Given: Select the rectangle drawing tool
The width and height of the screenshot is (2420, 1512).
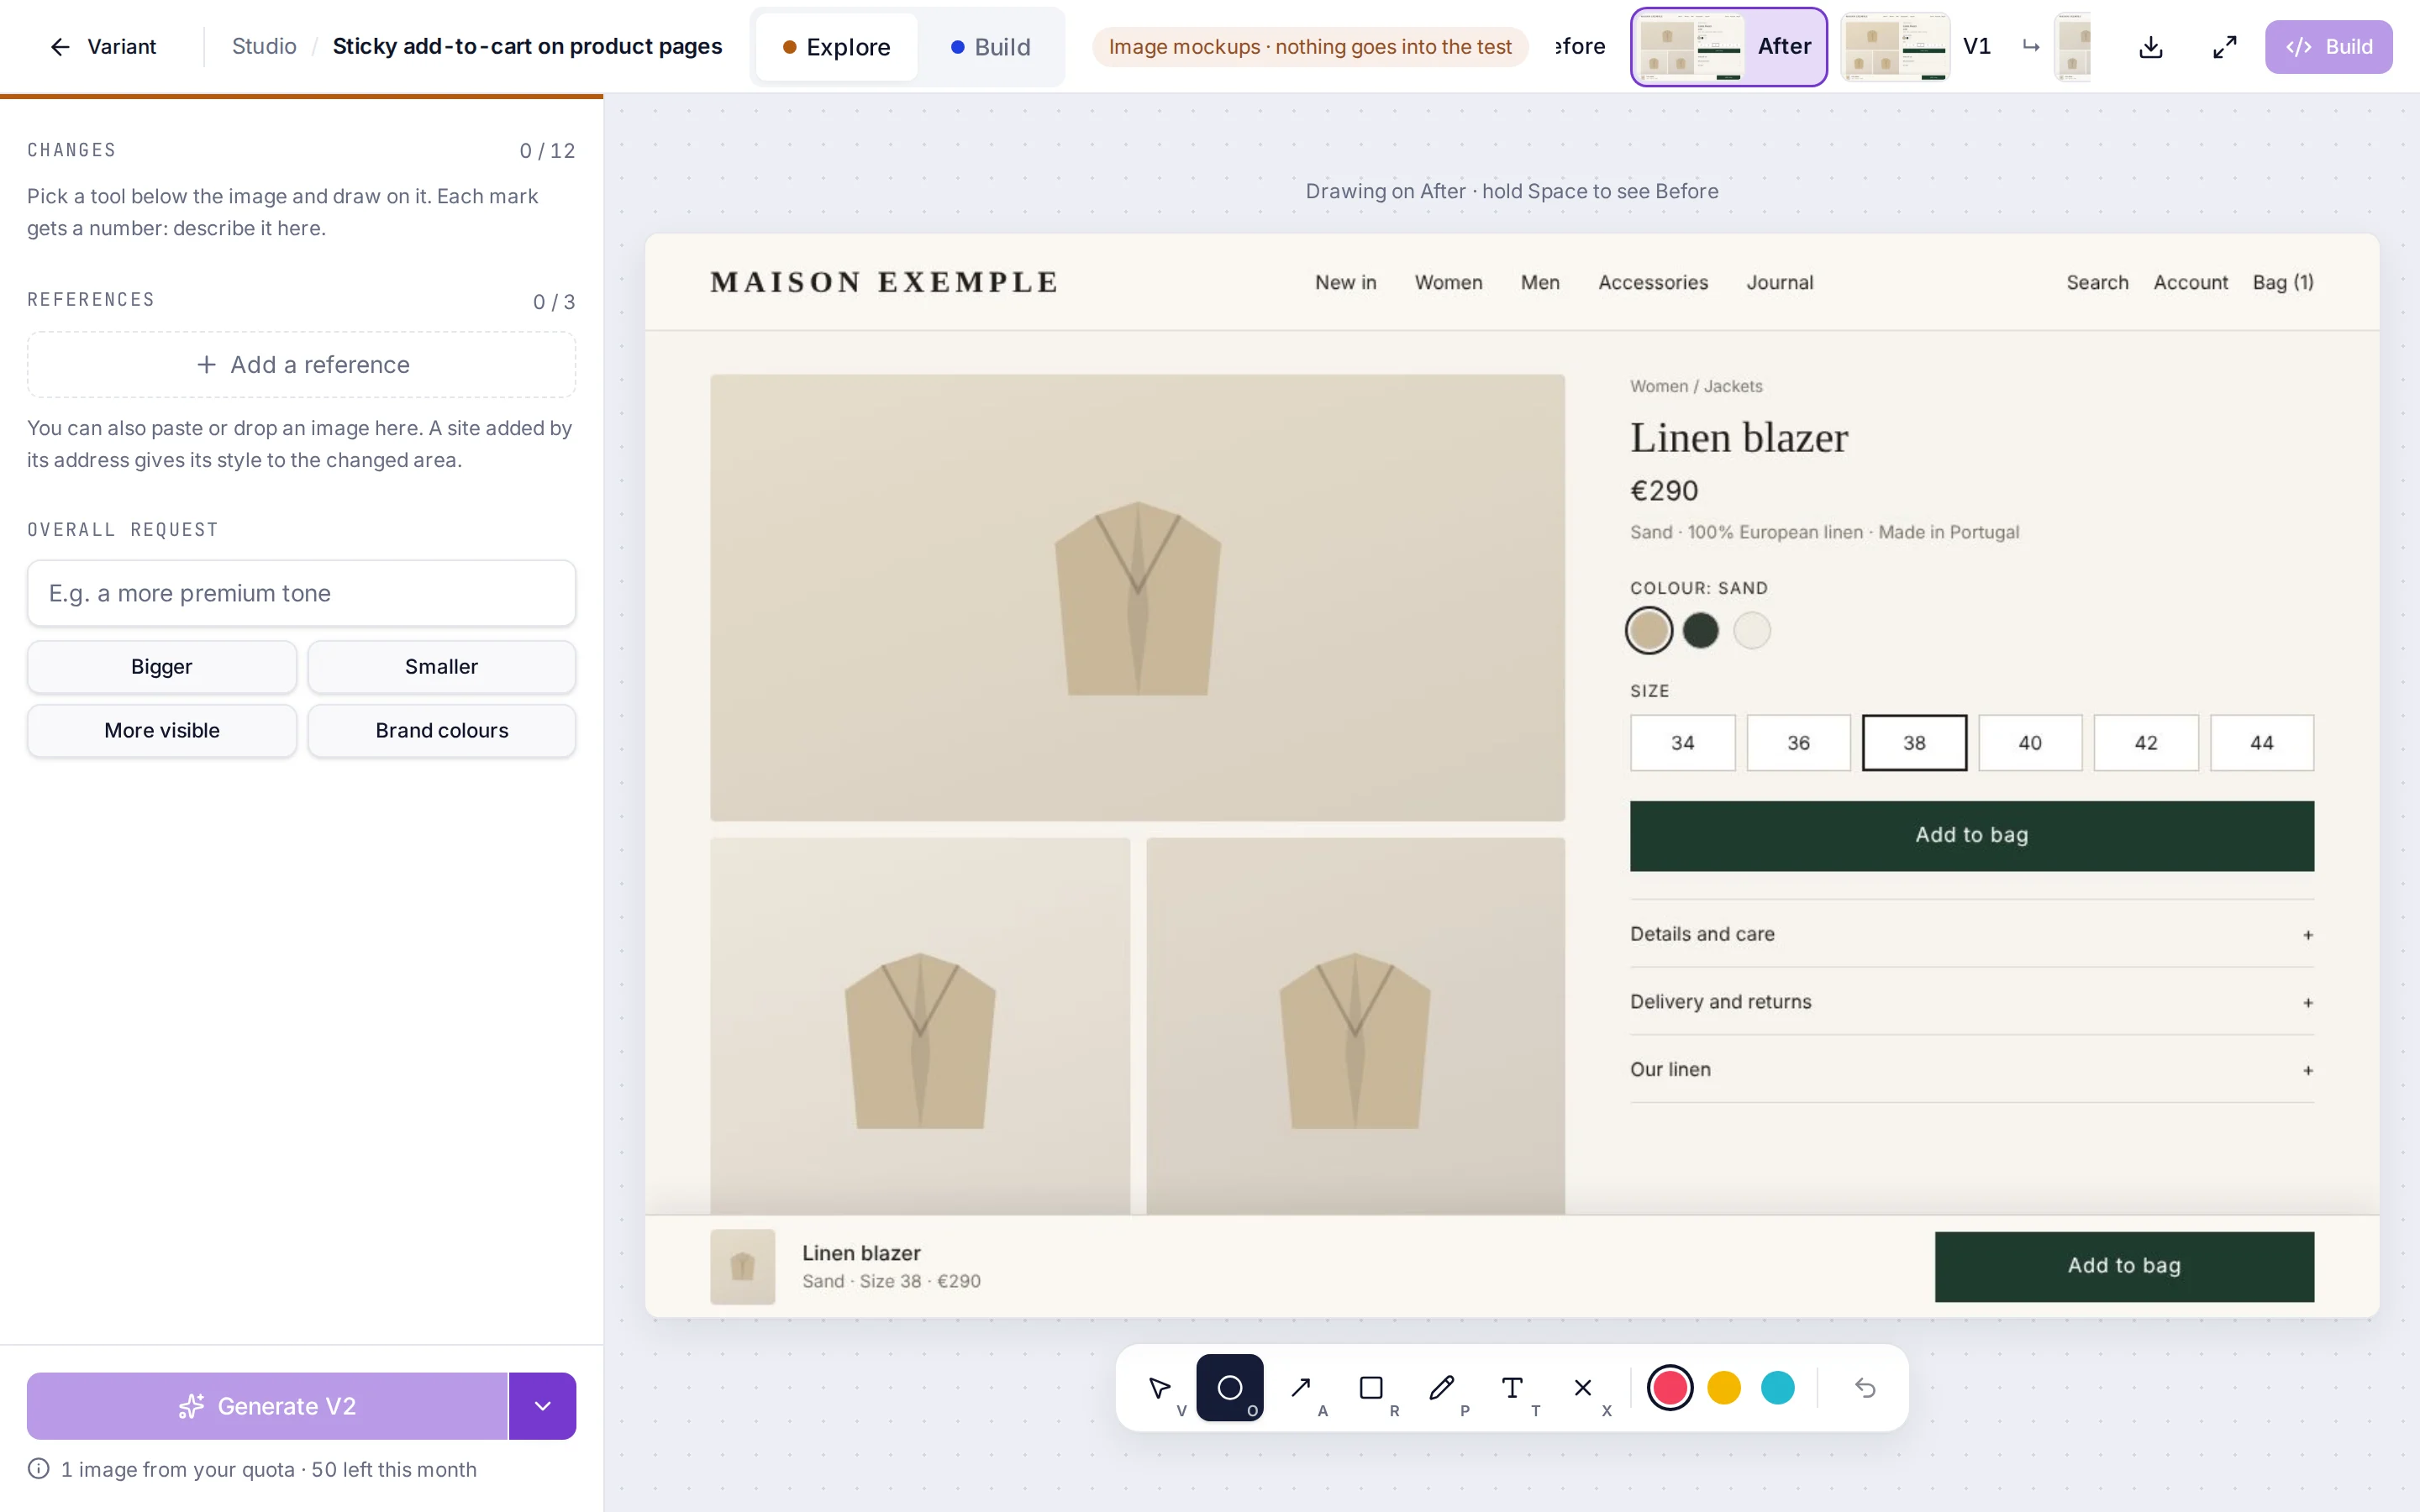Looking at the screenshot, I should pyautogui.click(x=1371, y=1388).
